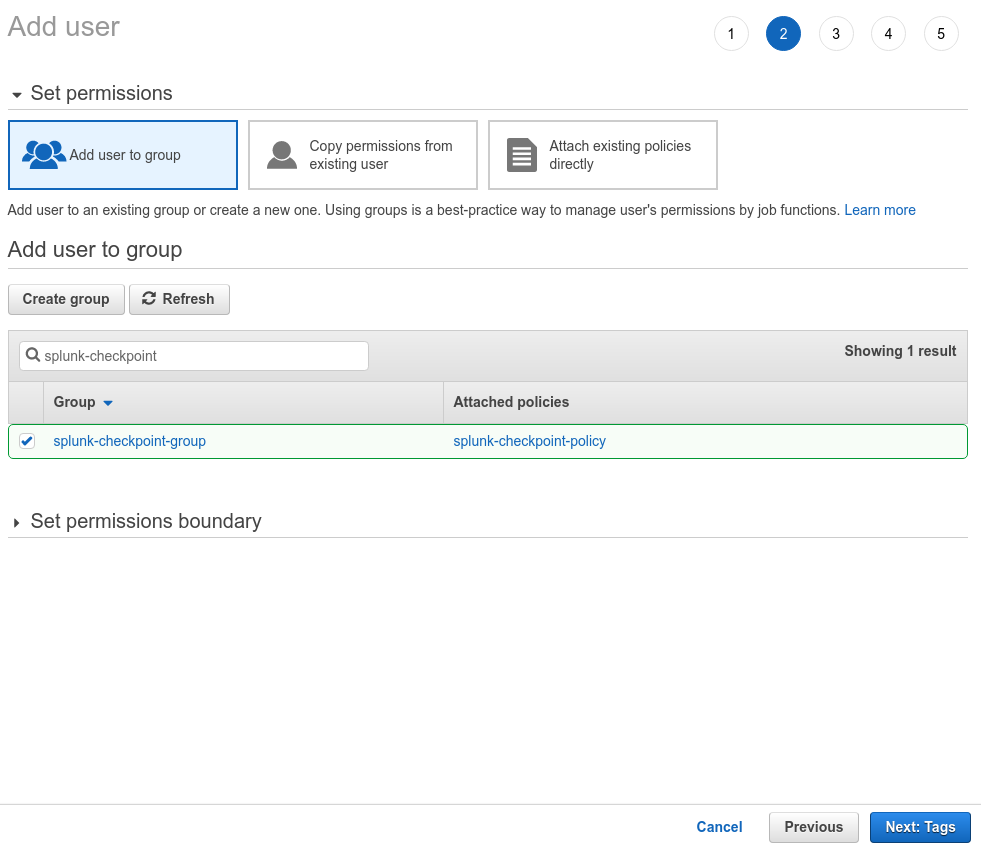Sort by the Group column arrow
The width and height of the screenshot is (981, 849).
108,403
